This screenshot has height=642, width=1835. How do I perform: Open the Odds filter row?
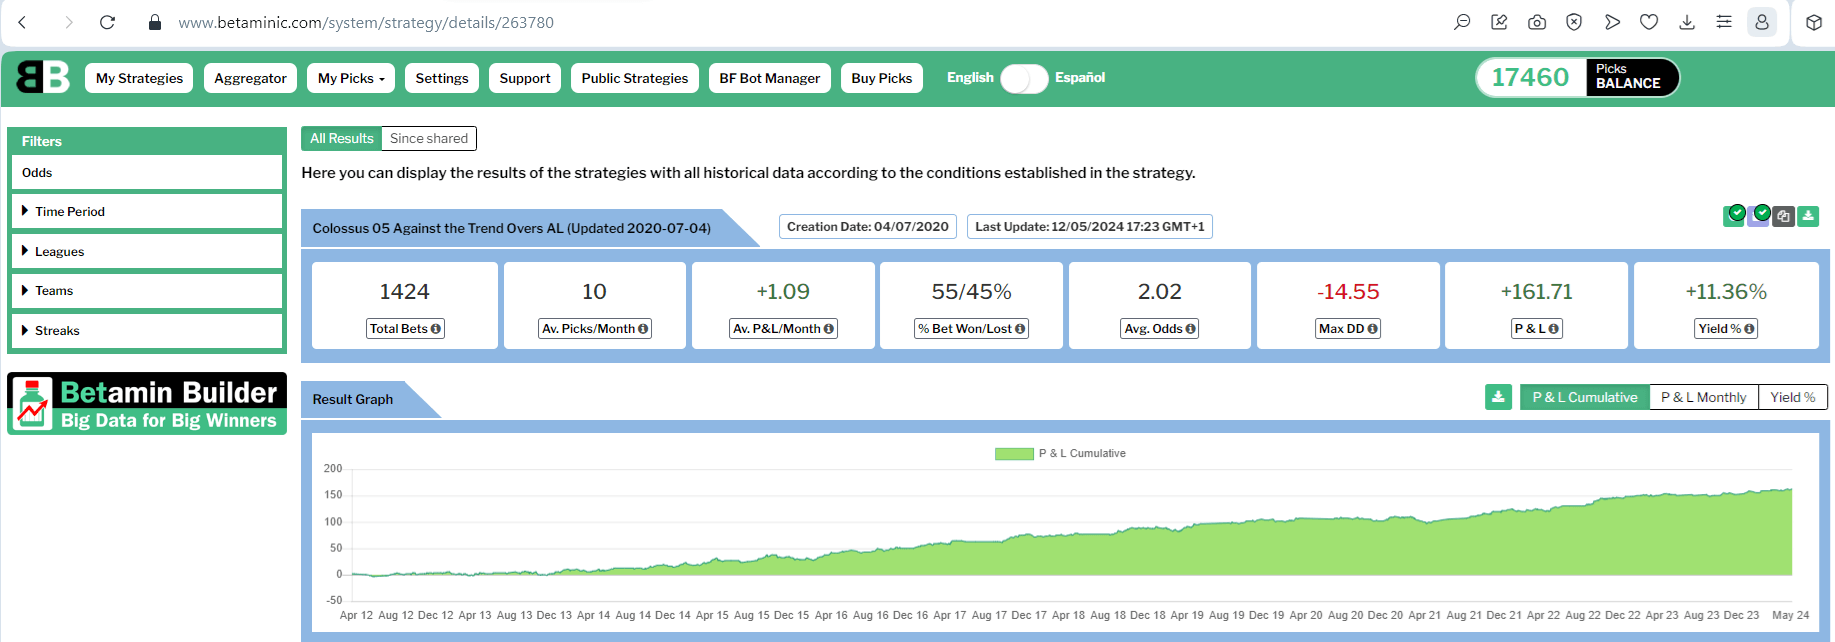pos(147,172)
